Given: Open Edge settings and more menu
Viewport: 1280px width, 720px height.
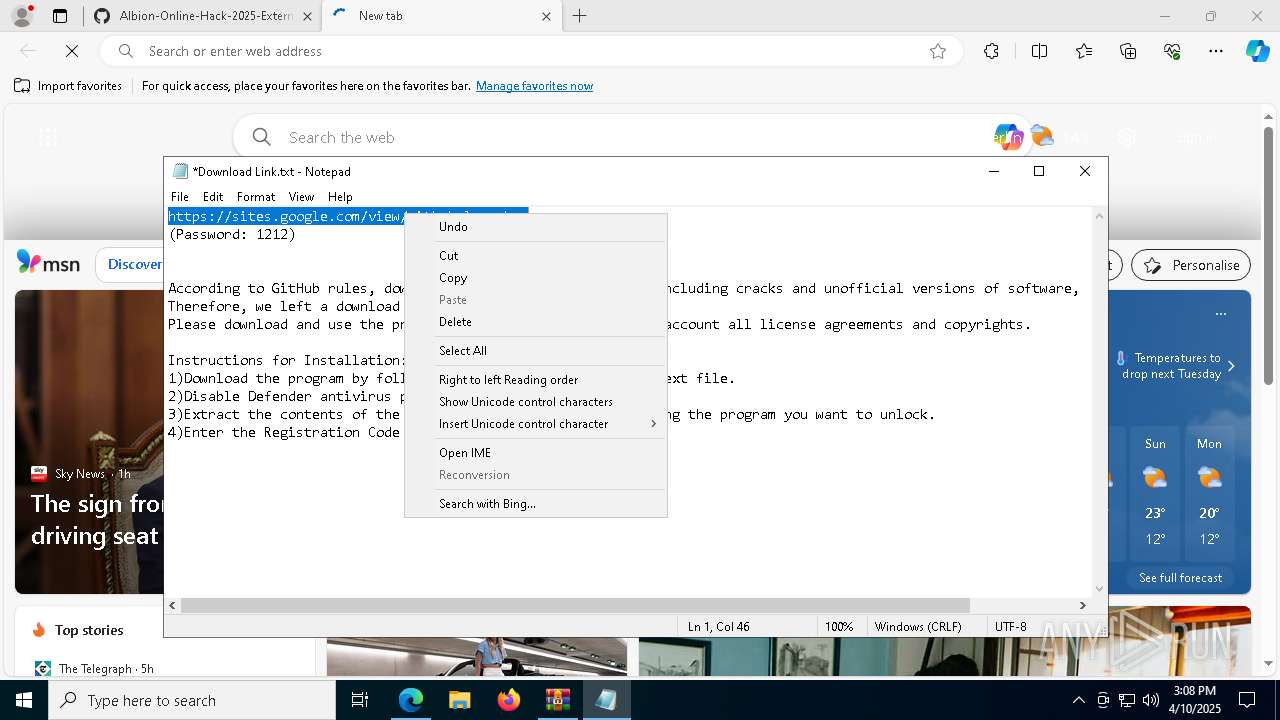Looking at the screenshot, I should pyautogui.click(x=1216, y=51).
